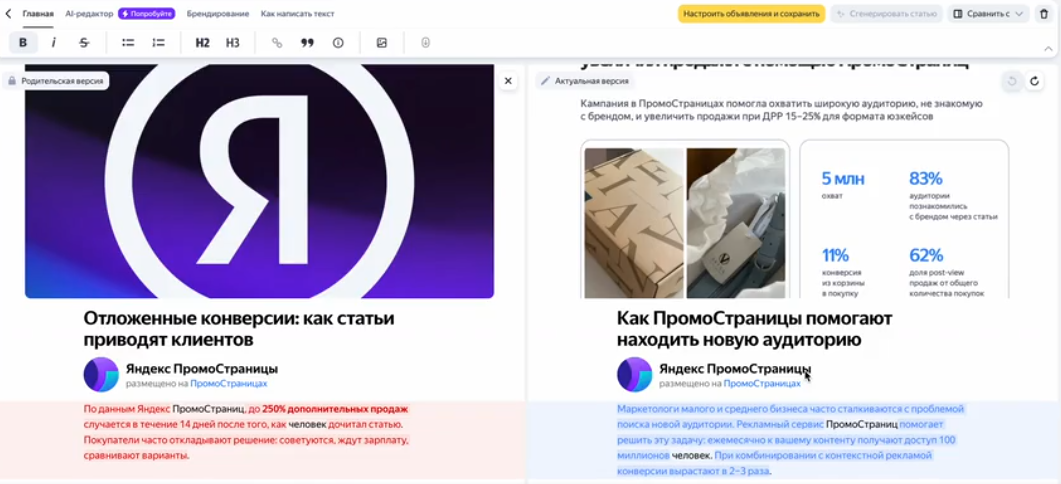Click the blue-highlighted paragraph about marketers
Viewport: 1061px width, 484px height.
tap(790, 440)
